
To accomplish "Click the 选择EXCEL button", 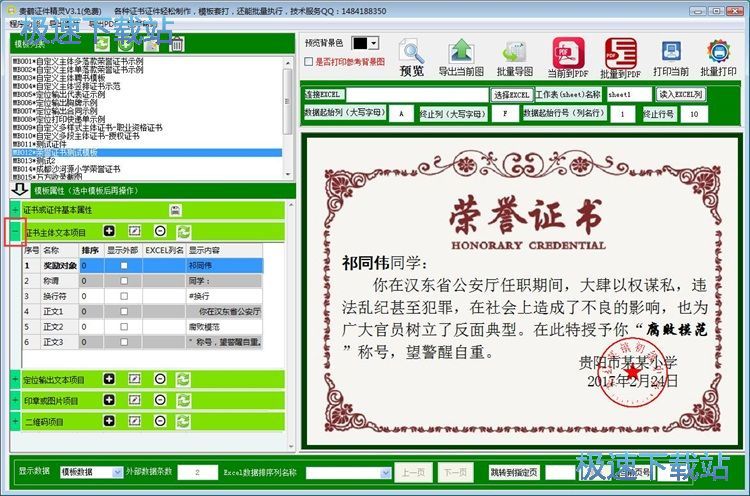I will (x=511, y=95).
